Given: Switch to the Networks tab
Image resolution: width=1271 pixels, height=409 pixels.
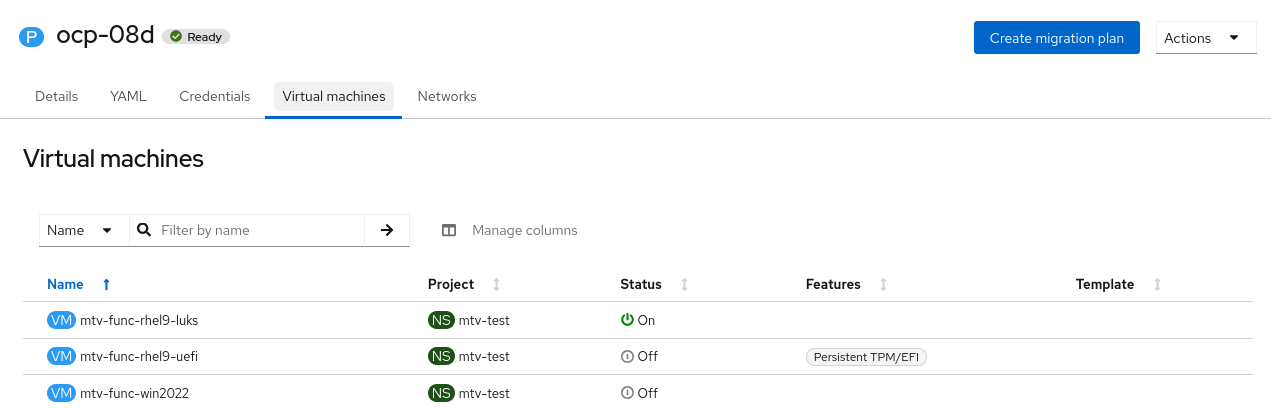Looking at the screenshot, I should tap(447, 97).
